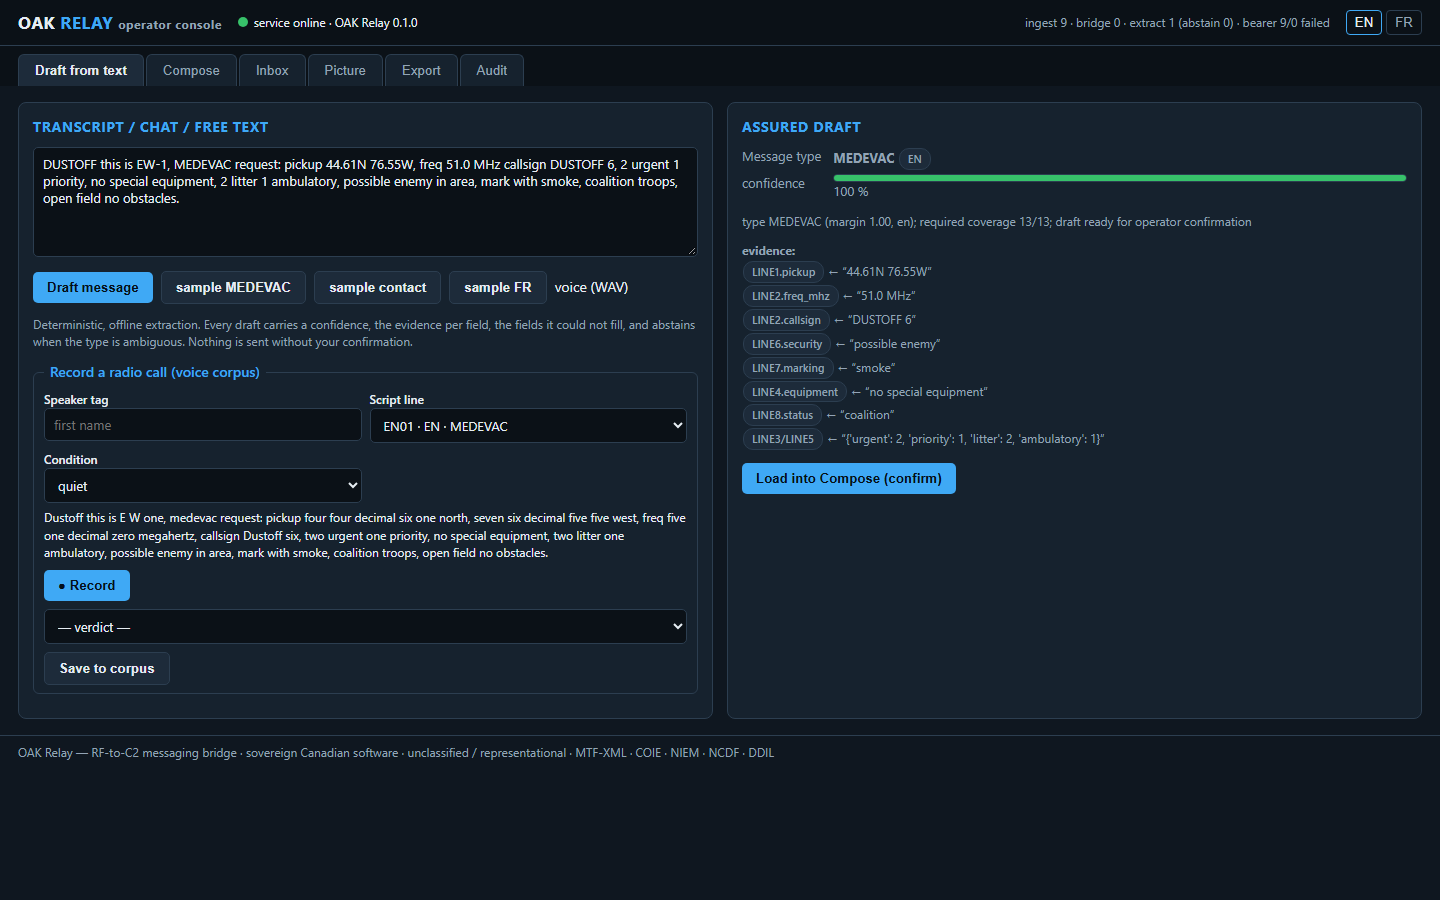Switch language to FR
1440x900 pixels.
[1404, 22]
